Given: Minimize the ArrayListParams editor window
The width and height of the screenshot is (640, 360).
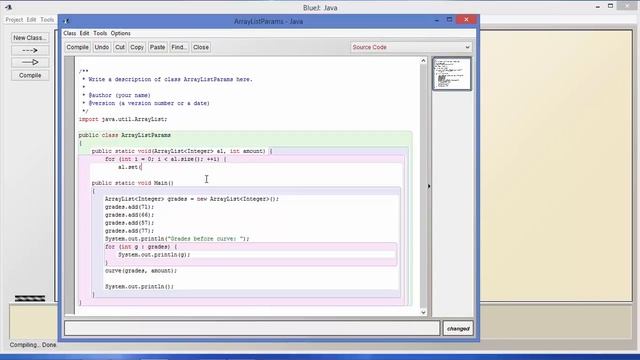Looking at the screenshot, I should tap(437, 20).
